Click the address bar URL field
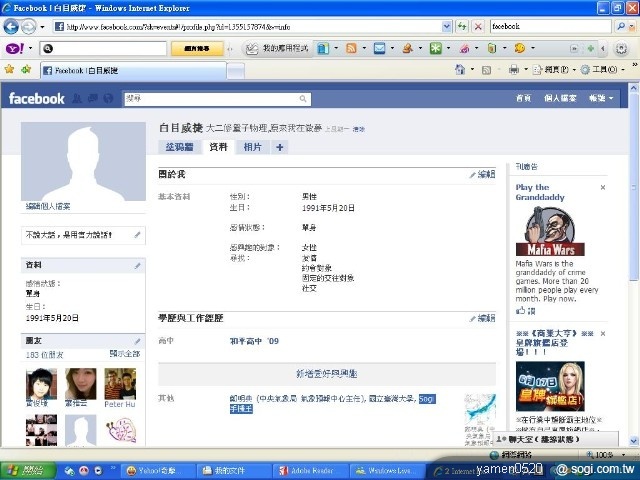The width and height of the screenshot is (640, 480). (x=253, y=27)
